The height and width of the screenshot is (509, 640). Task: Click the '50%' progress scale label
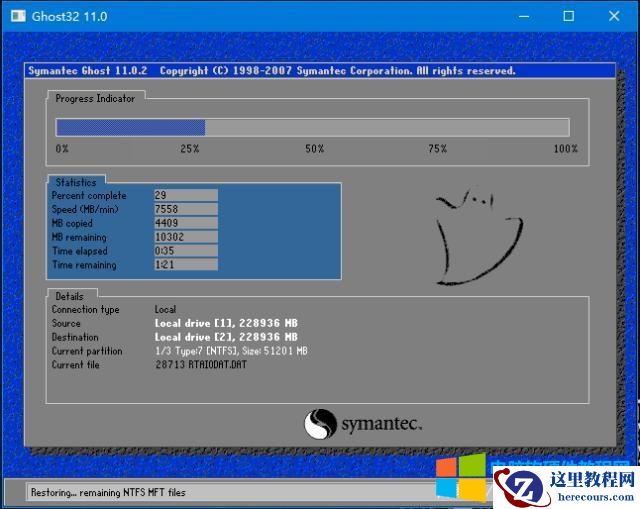pos(315,149)
